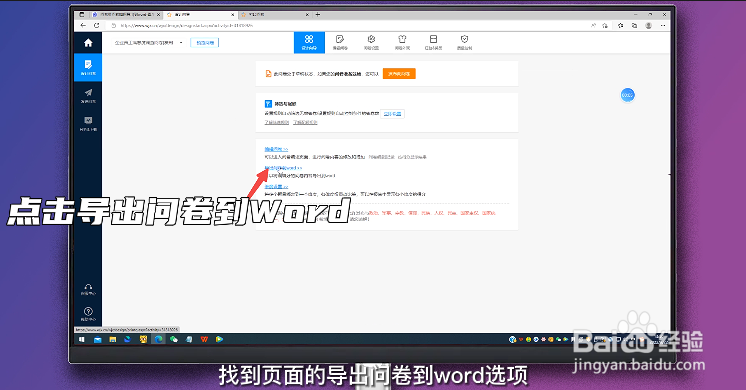Open the Mail app on the taskbar
Screen dimensions: 746x390
click(x=98, y=339)
